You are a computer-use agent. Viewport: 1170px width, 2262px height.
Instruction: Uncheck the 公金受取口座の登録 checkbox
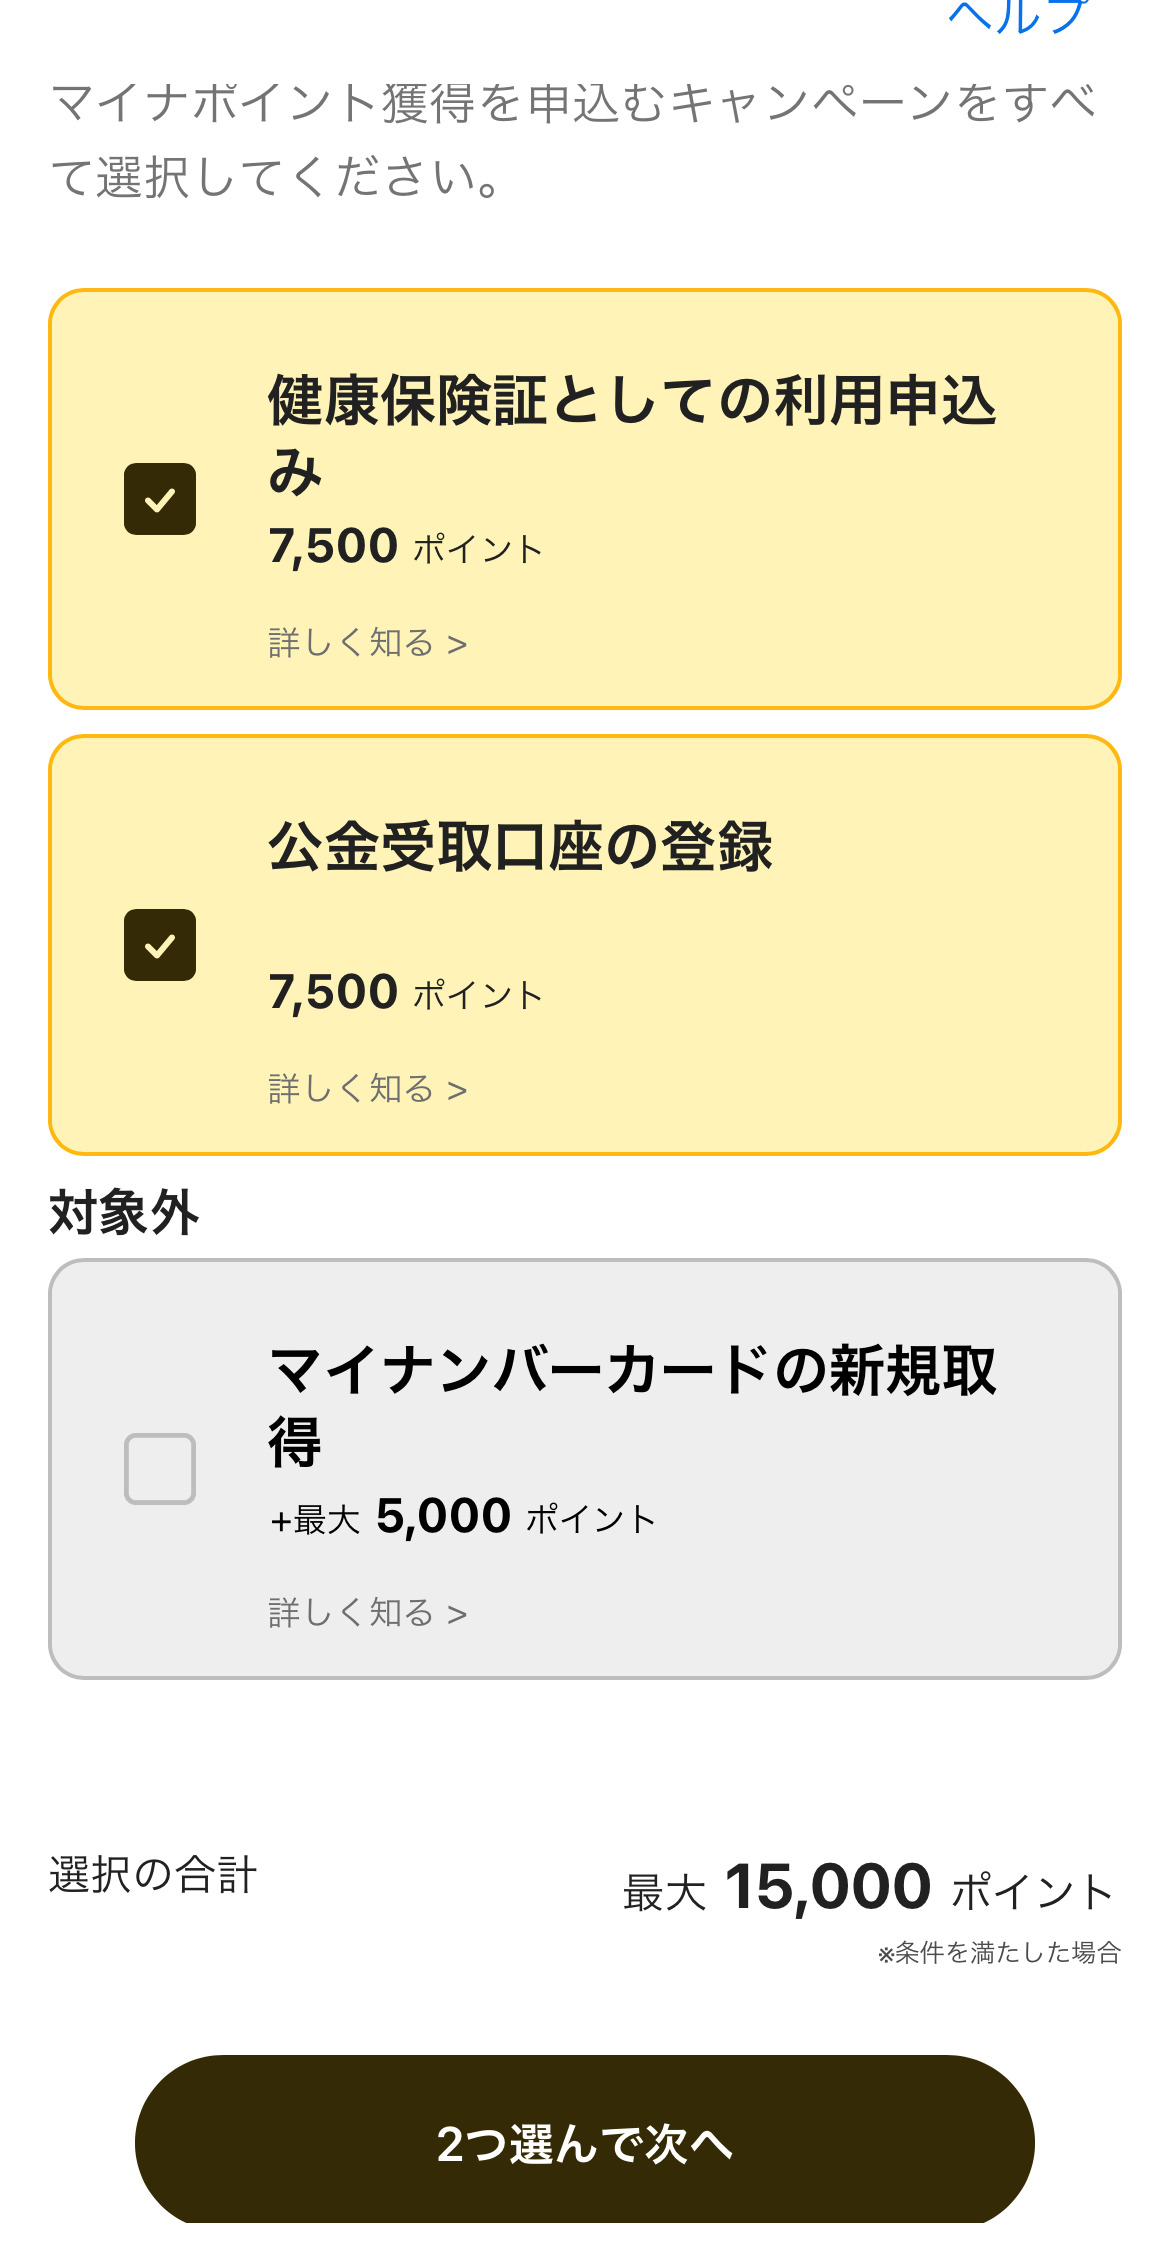[160, 945]
